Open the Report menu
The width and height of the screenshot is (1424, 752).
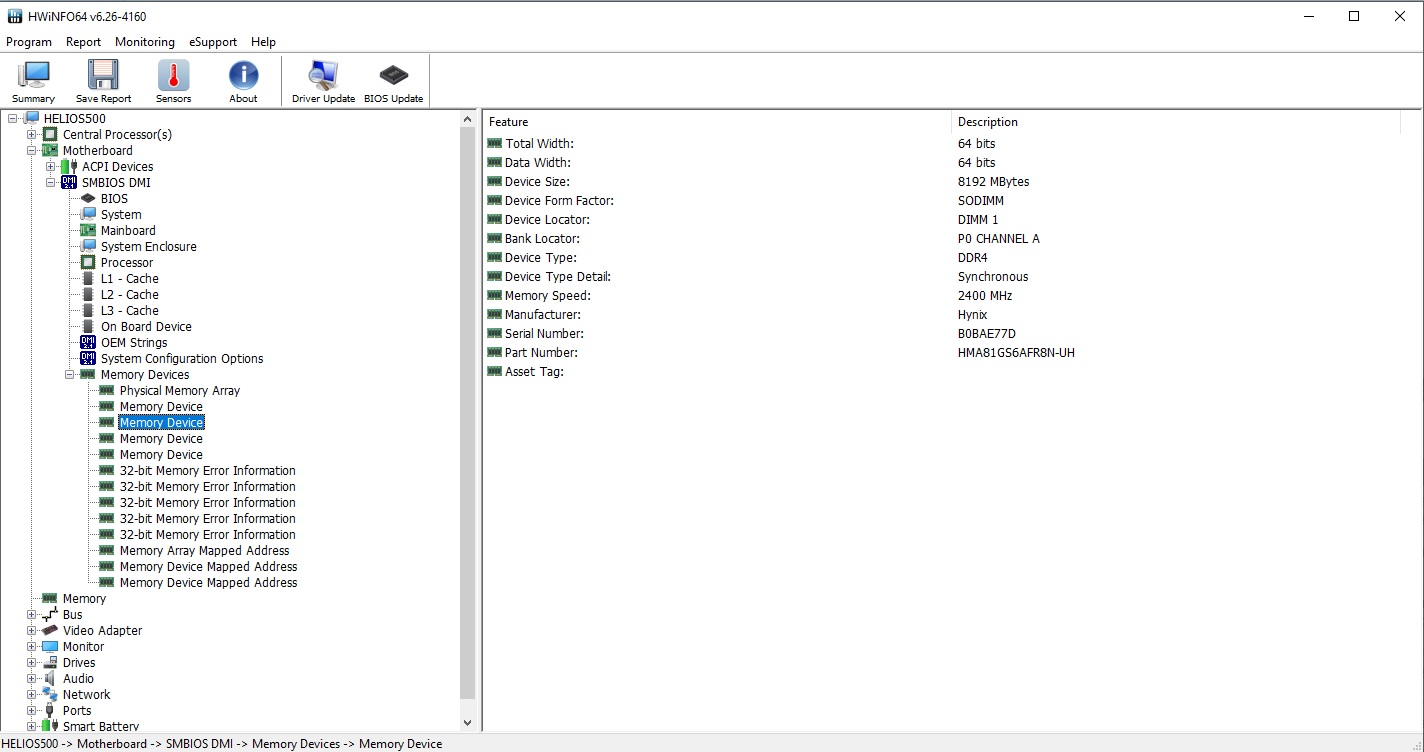tap(83, 42)
